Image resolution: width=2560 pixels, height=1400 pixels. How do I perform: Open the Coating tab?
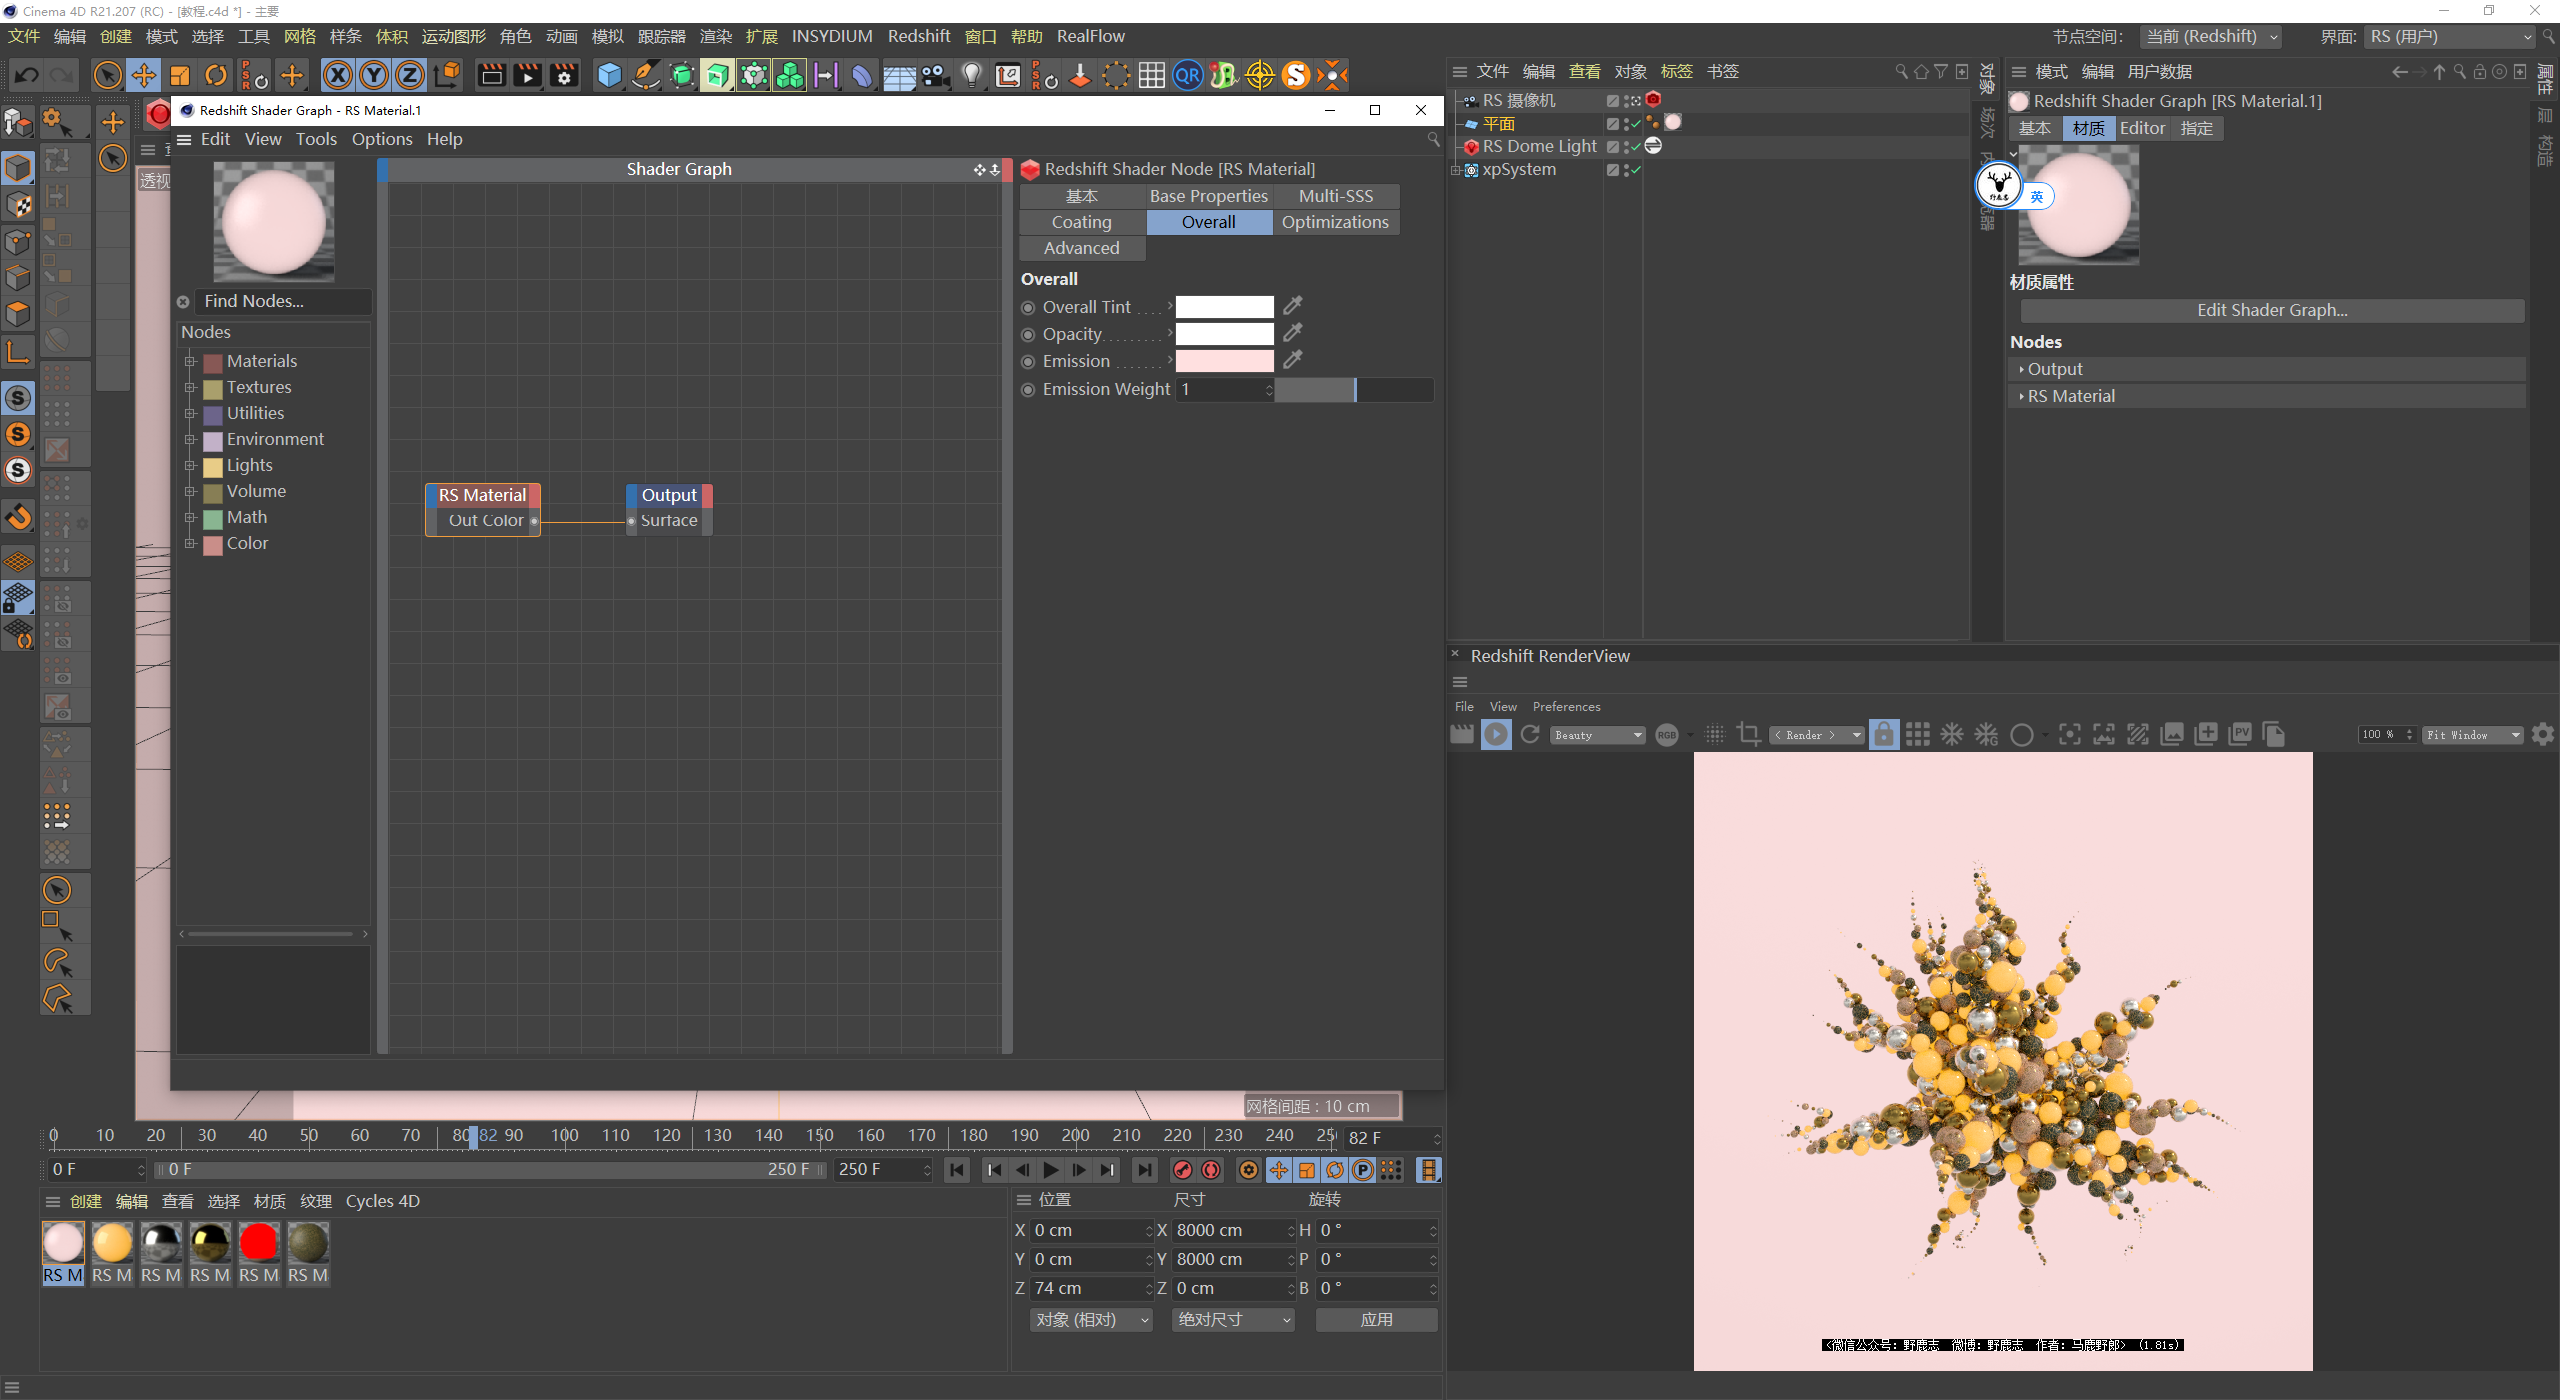[x=1082, y=222]
